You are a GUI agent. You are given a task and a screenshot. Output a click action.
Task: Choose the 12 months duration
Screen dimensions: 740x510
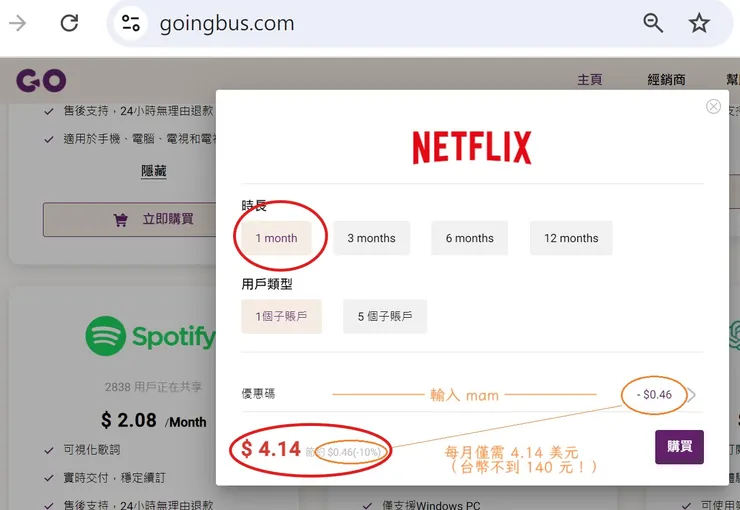[571, 238]
